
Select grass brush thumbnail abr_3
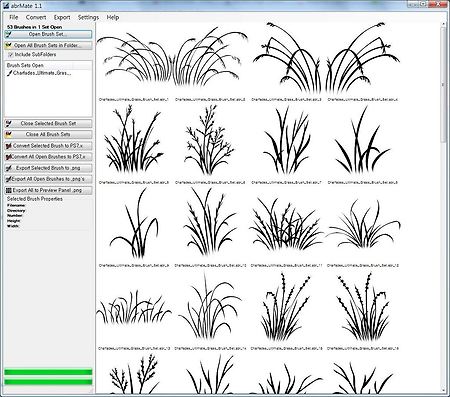[x=286, y=58]
